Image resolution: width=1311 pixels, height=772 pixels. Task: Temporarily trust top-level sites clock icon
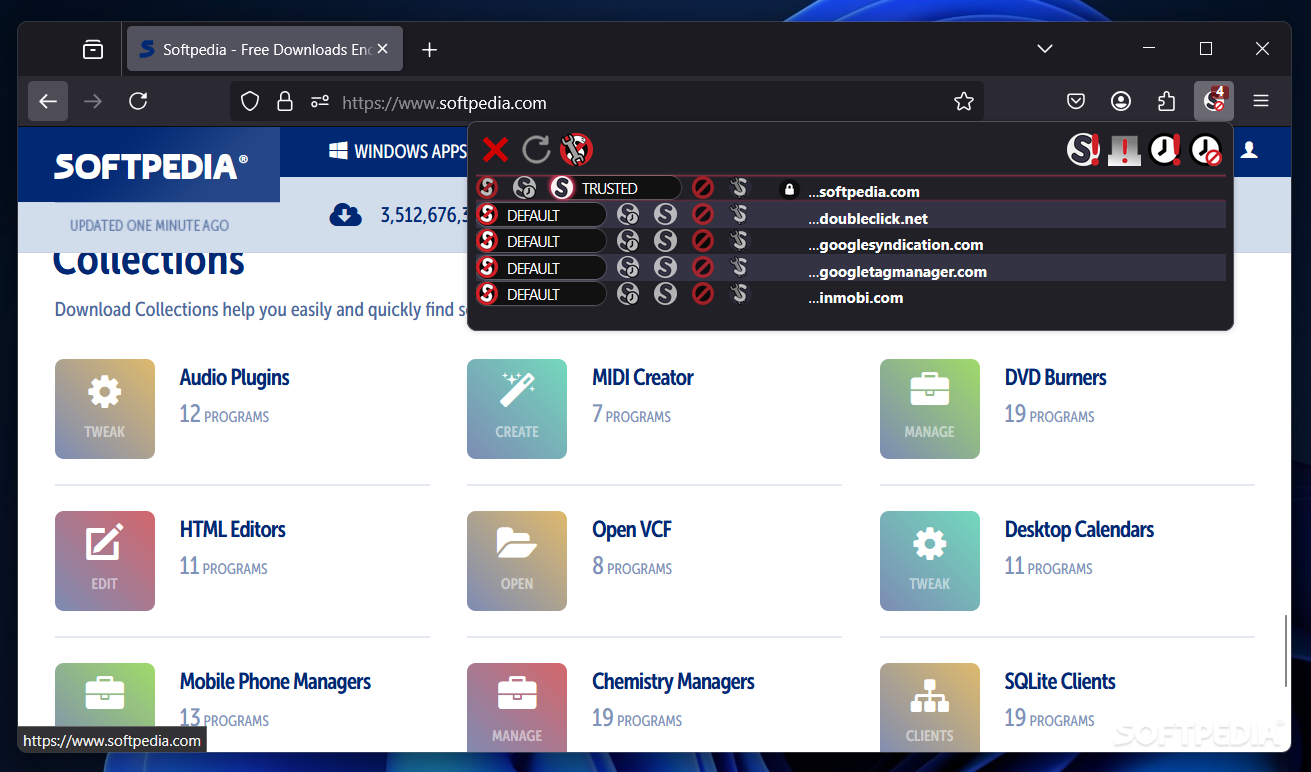[x=1165, y=150]
